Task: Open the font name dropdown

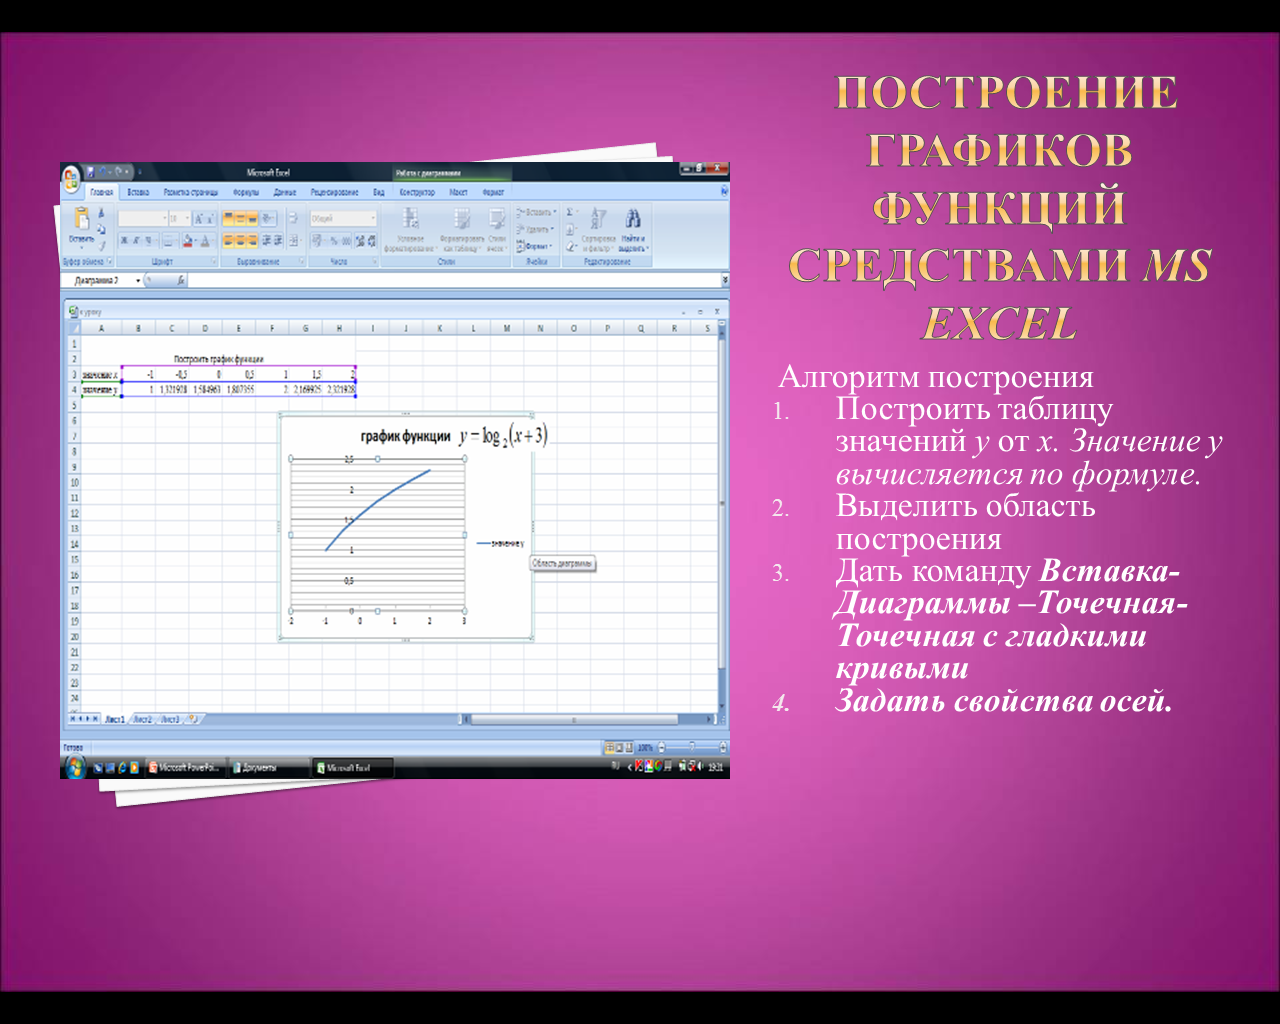Action: 165,218
